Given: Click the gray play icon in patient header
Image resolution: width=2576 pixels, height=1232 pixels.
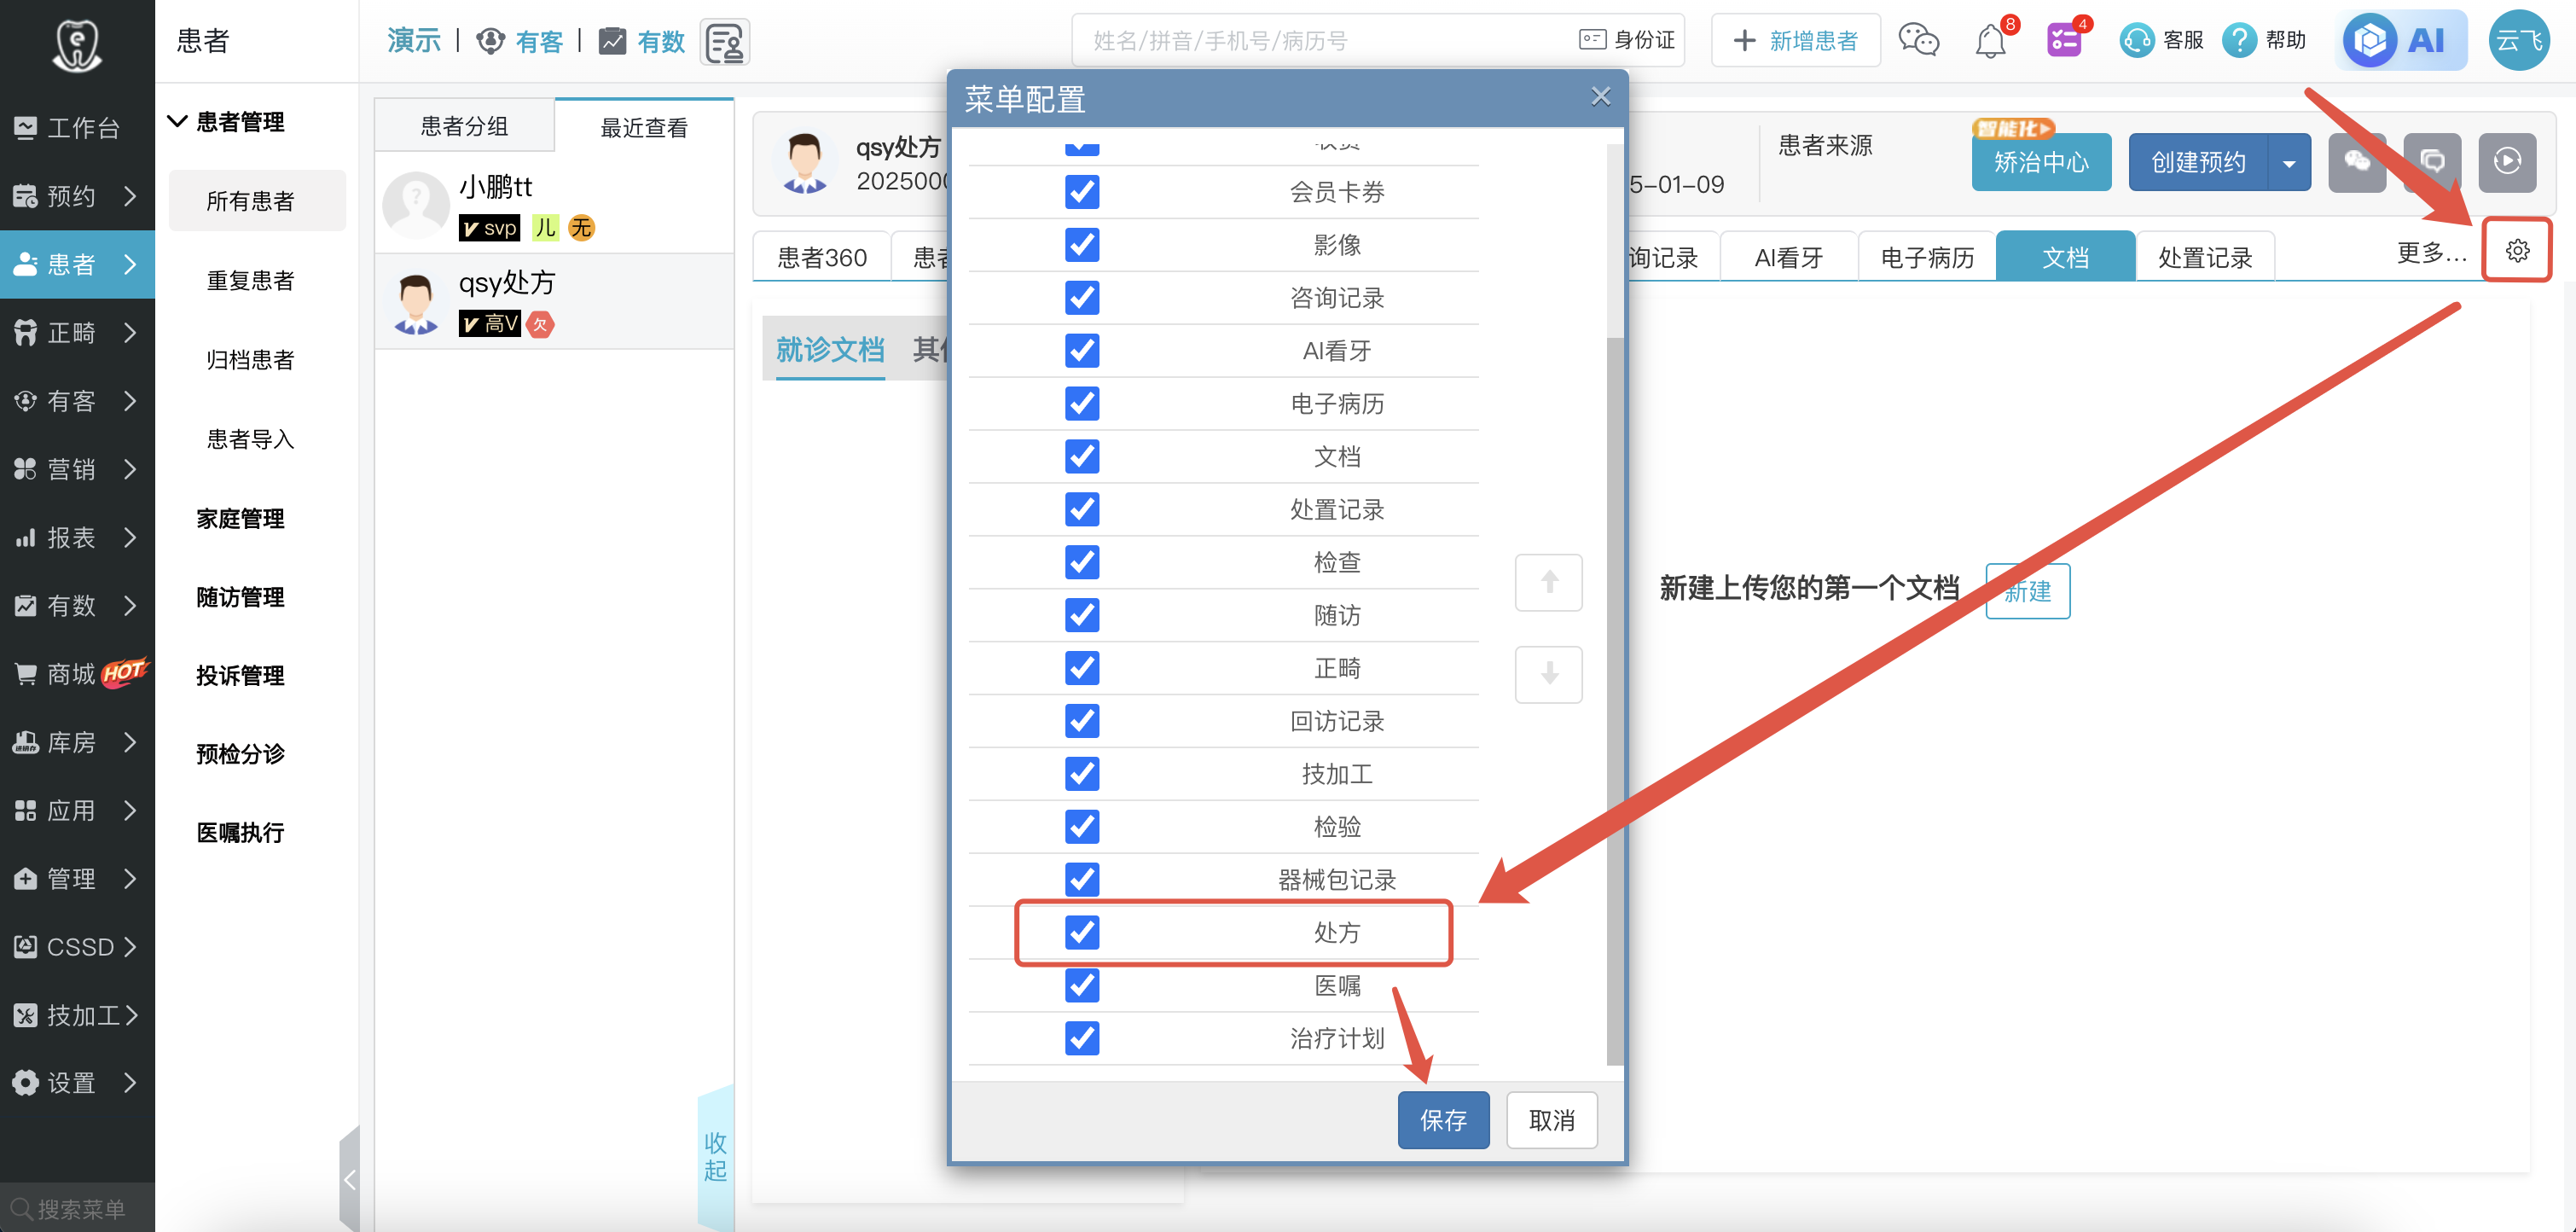Looking at the screenshot, I should click(2507, 162).
